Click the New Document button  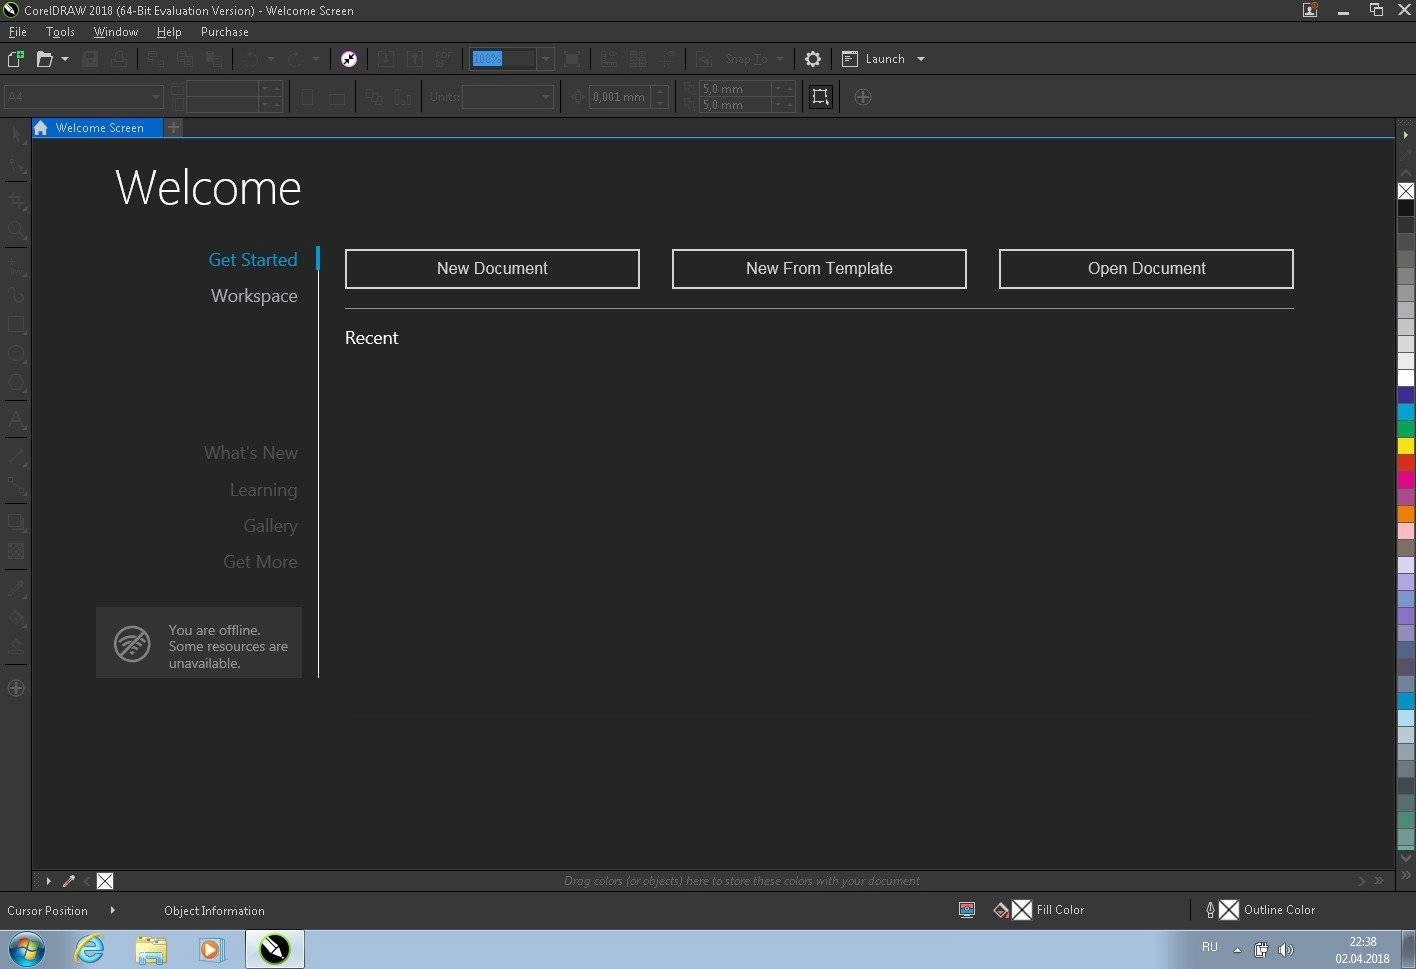tap(492, 269)
